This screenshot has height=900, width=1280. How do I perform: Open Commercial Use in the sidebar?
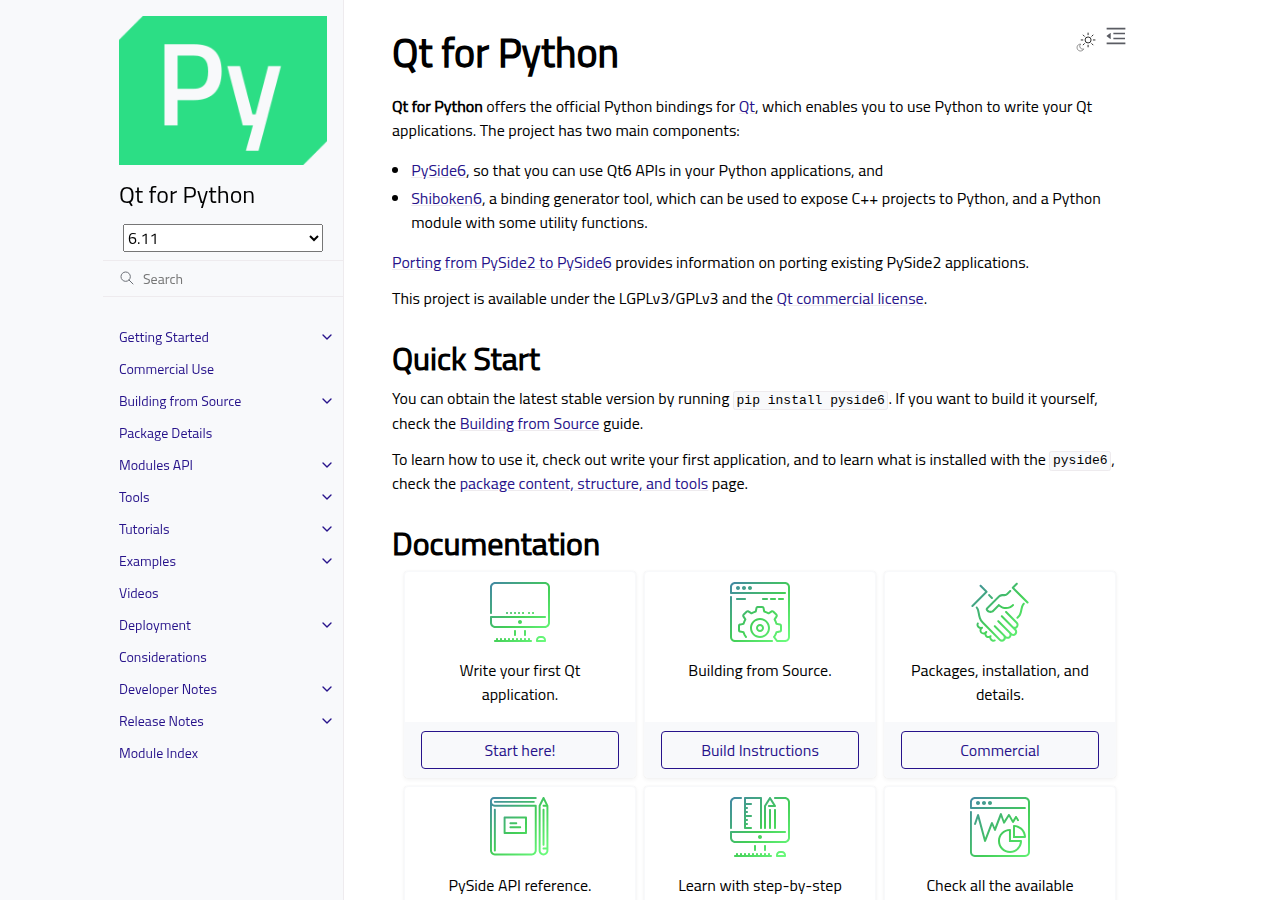tap(166, 369)
